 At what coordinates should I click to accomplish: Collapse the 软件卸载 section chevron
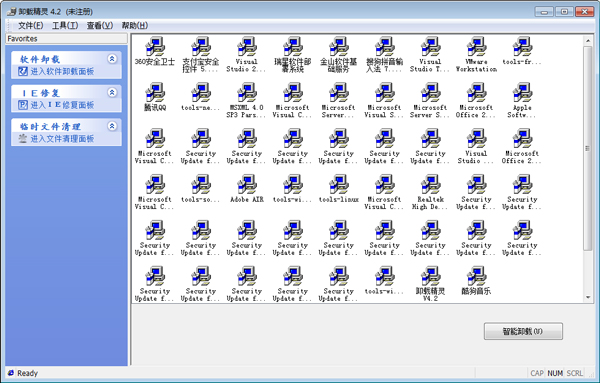click(x=112, y=59)
